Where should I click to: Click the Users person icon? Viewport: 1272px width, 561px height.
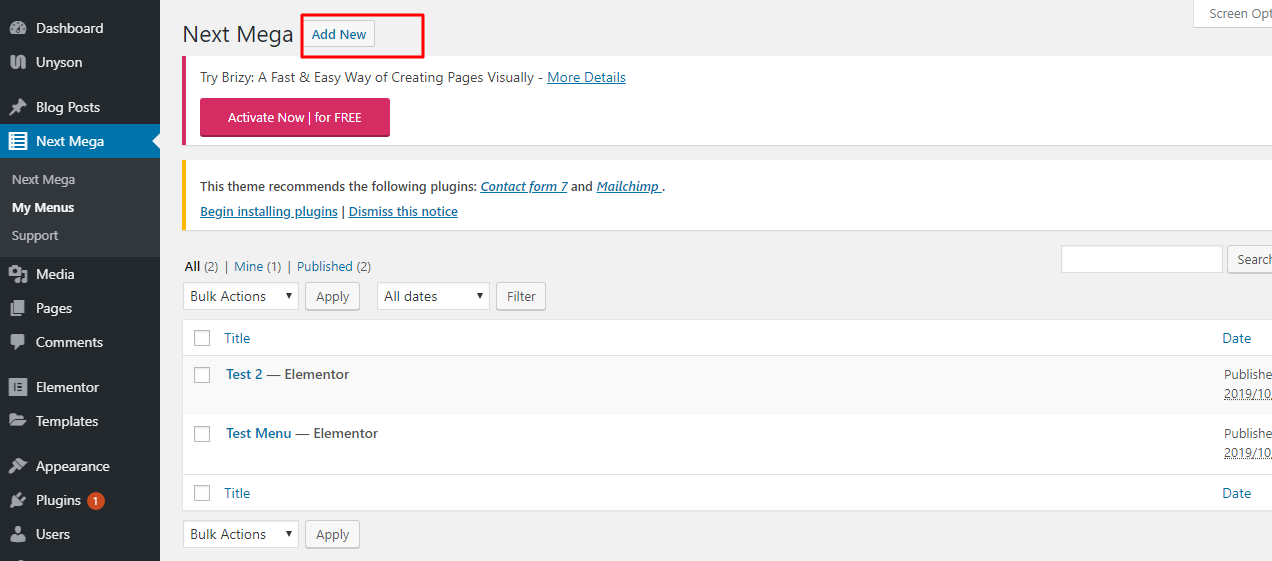click(x=18, y=534)
